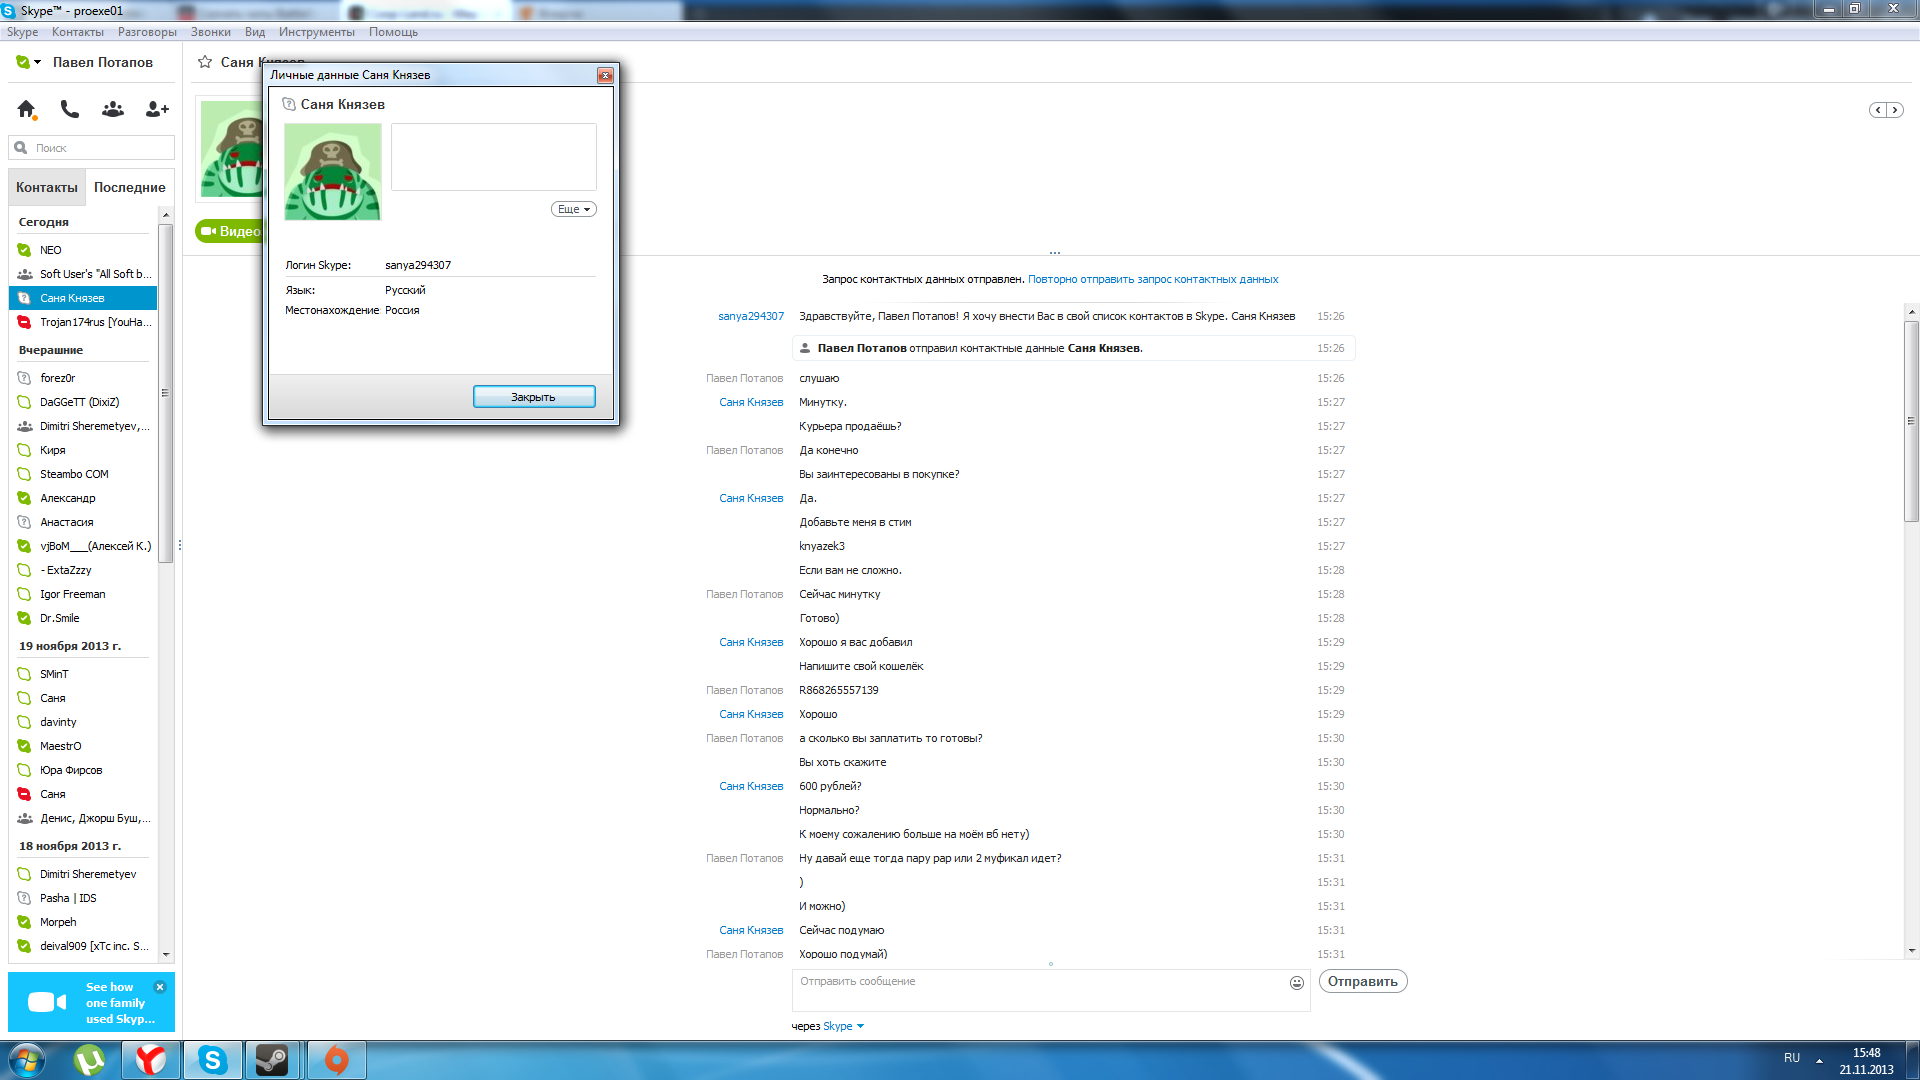This screenshot has width=1920, height=1080.
Task: Open the emoticon picker icon
Action: [1297, 983]
